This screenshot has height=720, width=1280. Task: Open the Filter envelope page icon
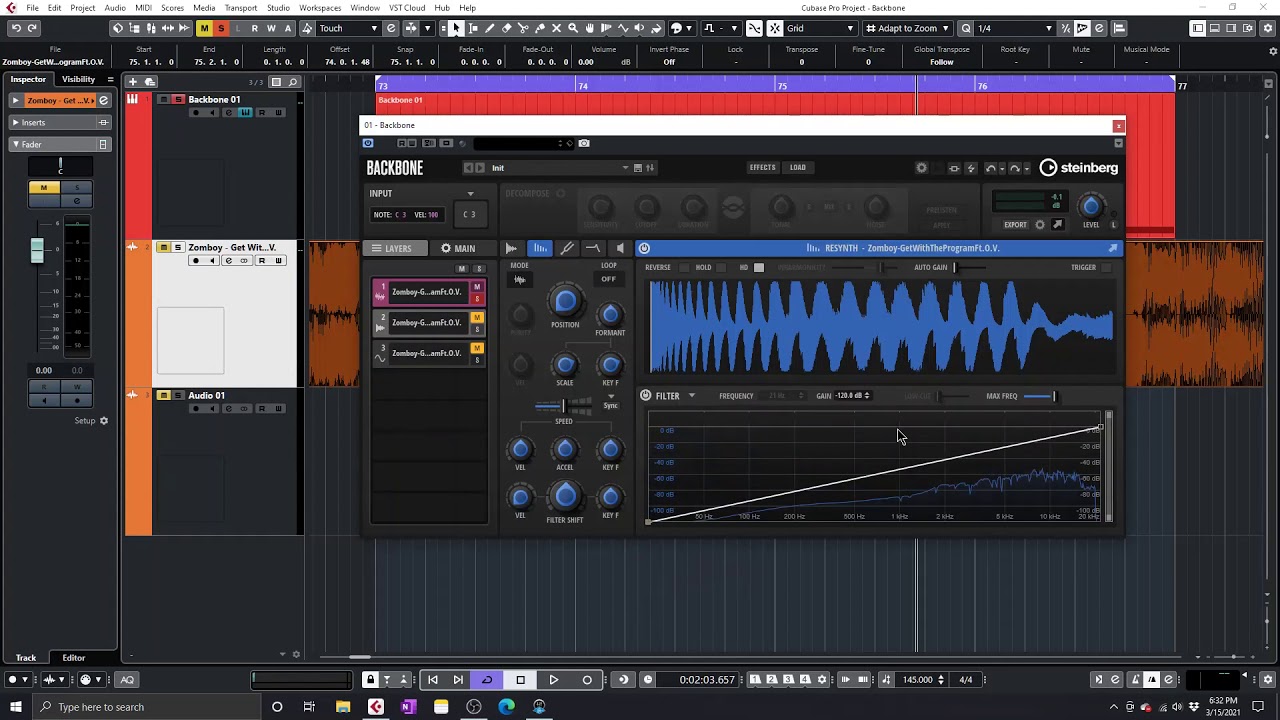click(593, 248)
